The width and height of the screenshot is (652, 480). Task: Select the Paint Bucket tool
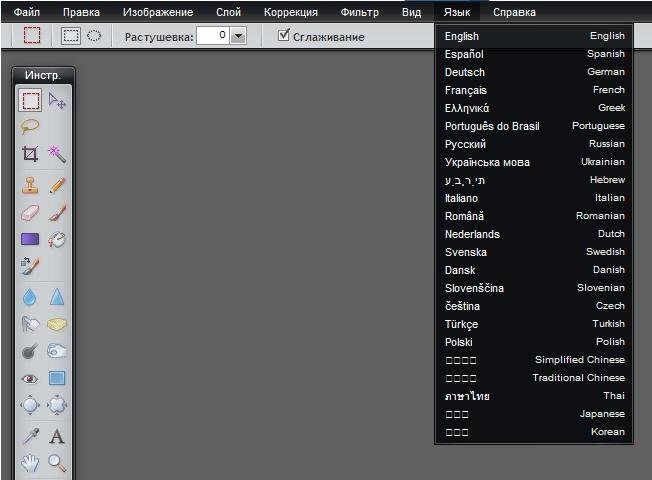pos(57,239)
